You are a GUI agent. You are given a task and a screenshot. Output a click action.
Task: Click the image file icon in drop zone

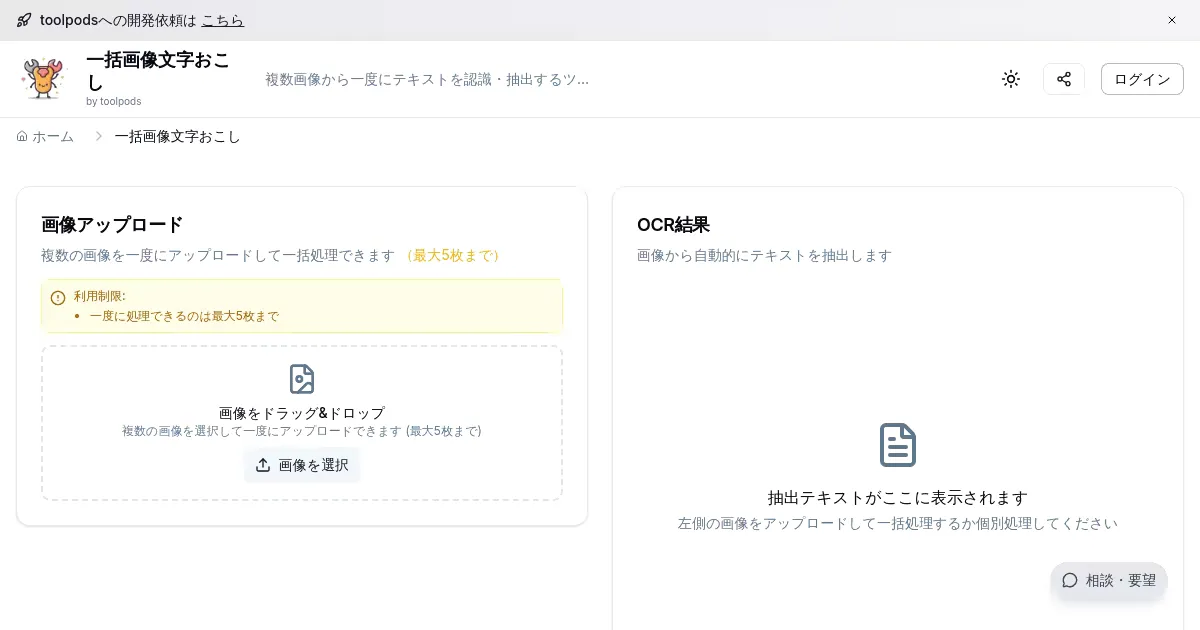click(x=302, y=379)
